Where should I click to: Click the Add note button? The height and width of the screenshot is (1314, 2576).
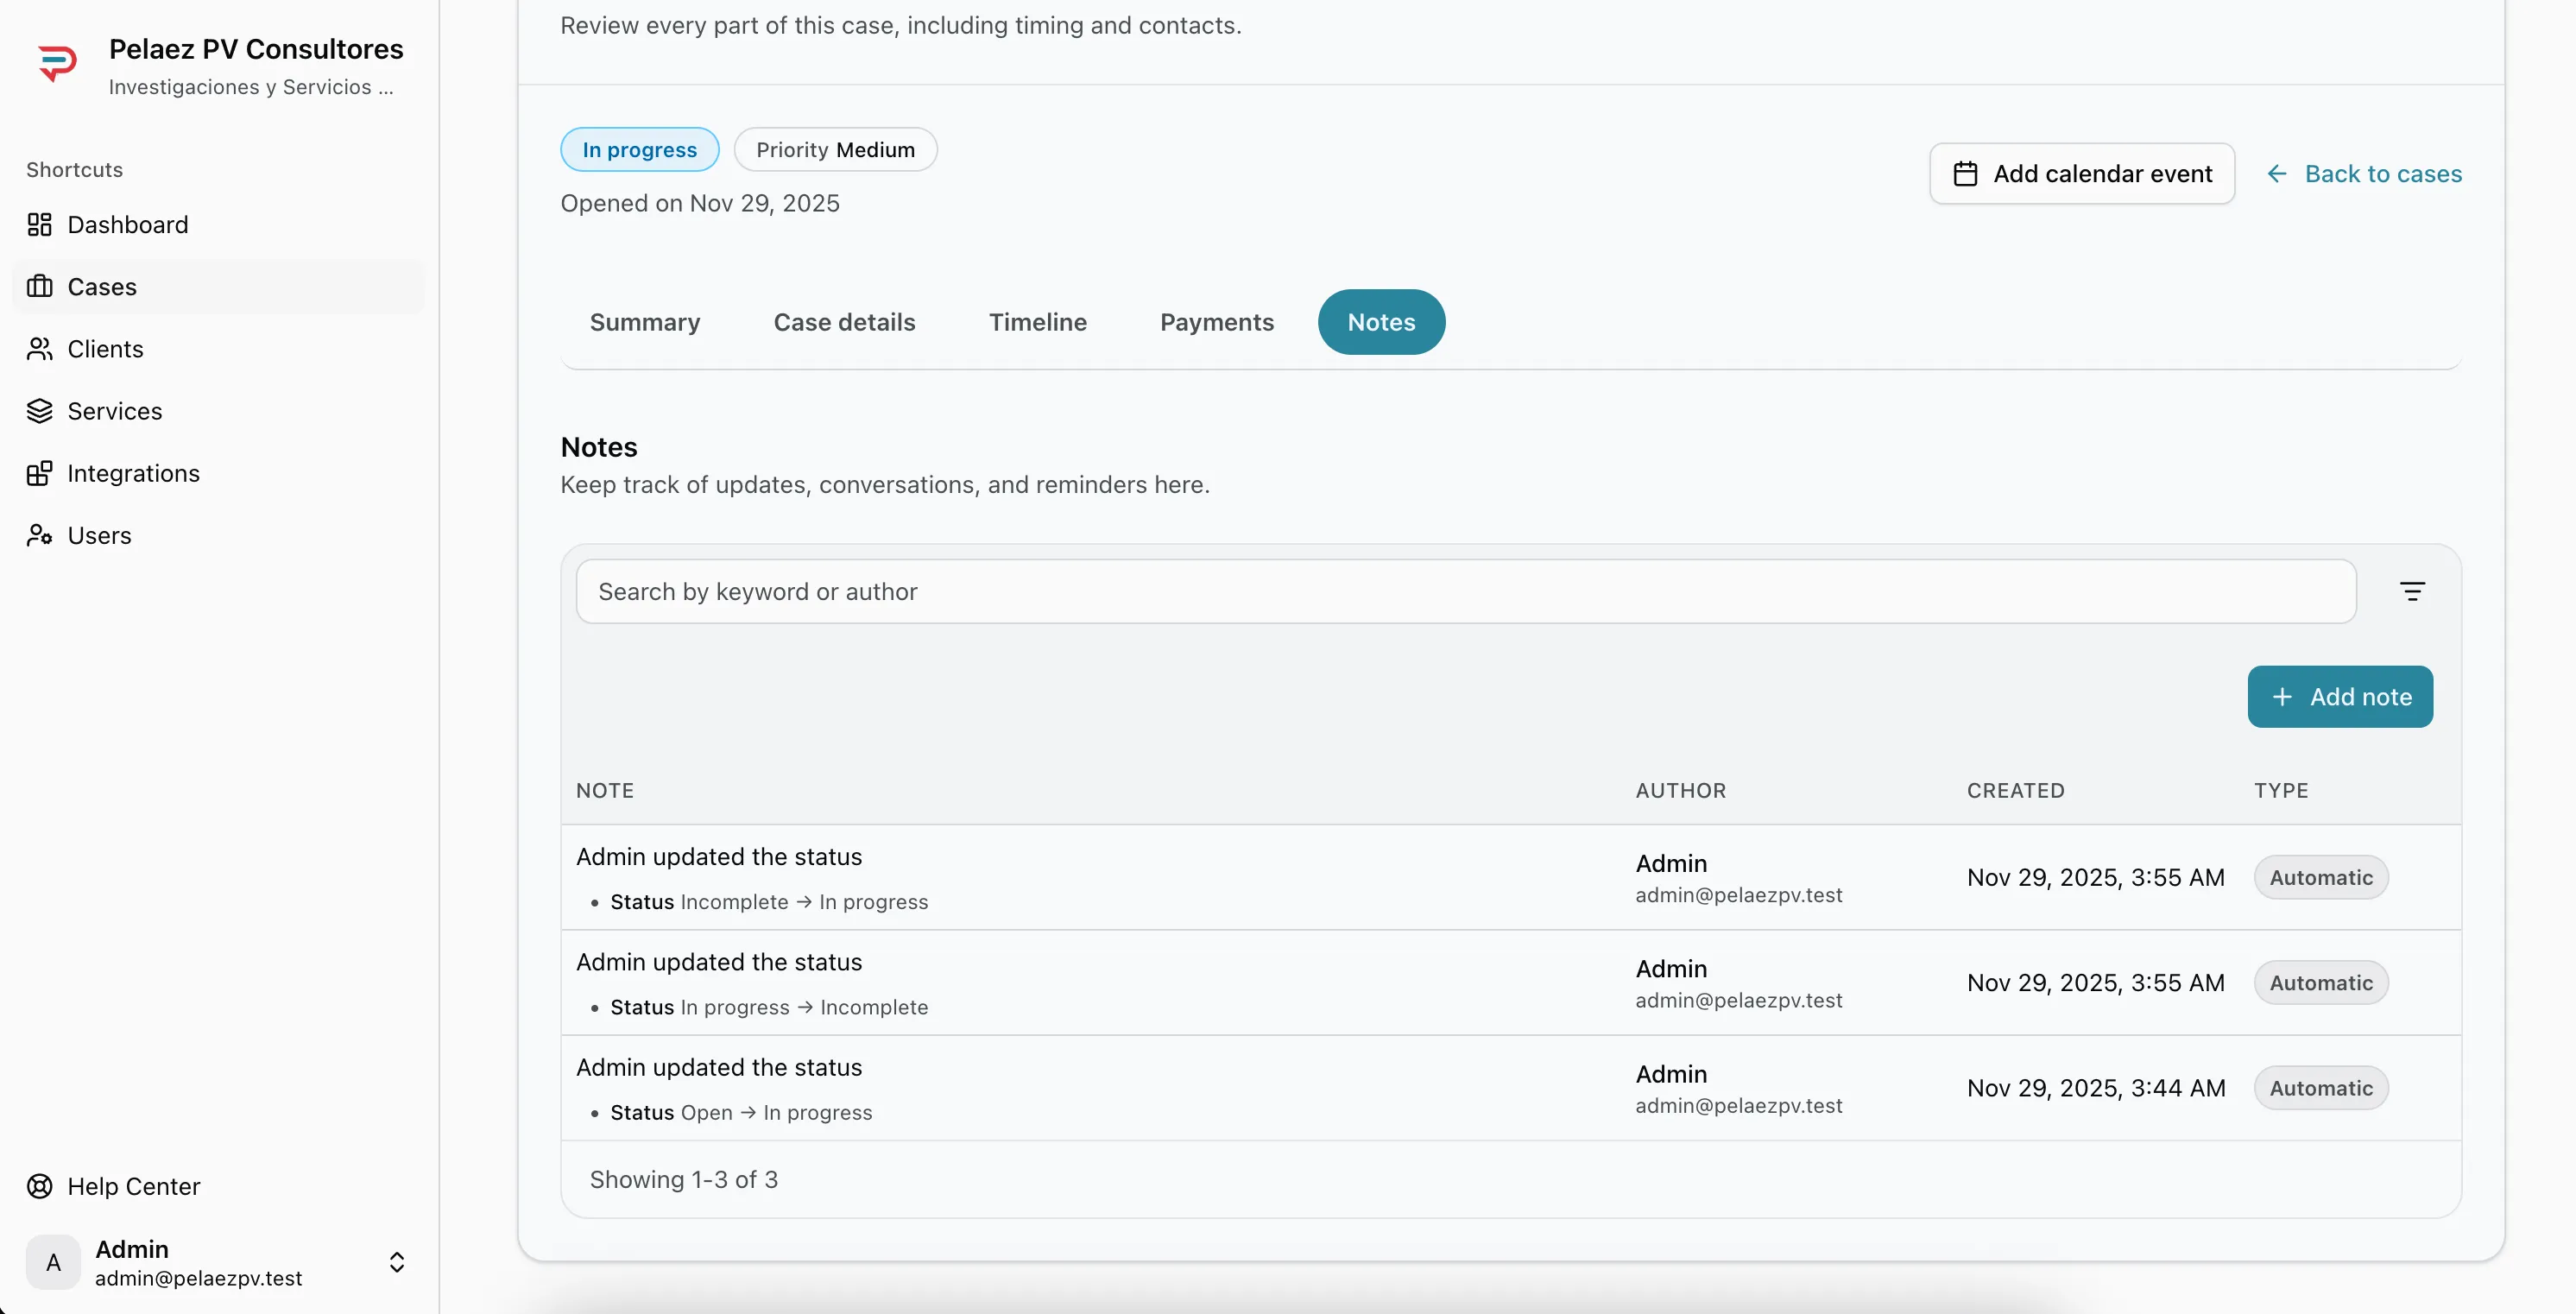pos(2339,697)
